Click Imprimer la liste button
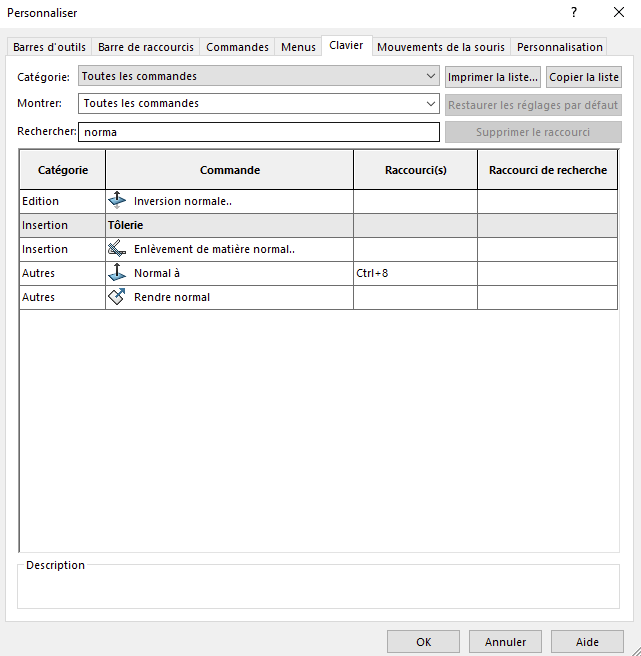The width and height of the screenshot is (641, 656). coord(493,77)
